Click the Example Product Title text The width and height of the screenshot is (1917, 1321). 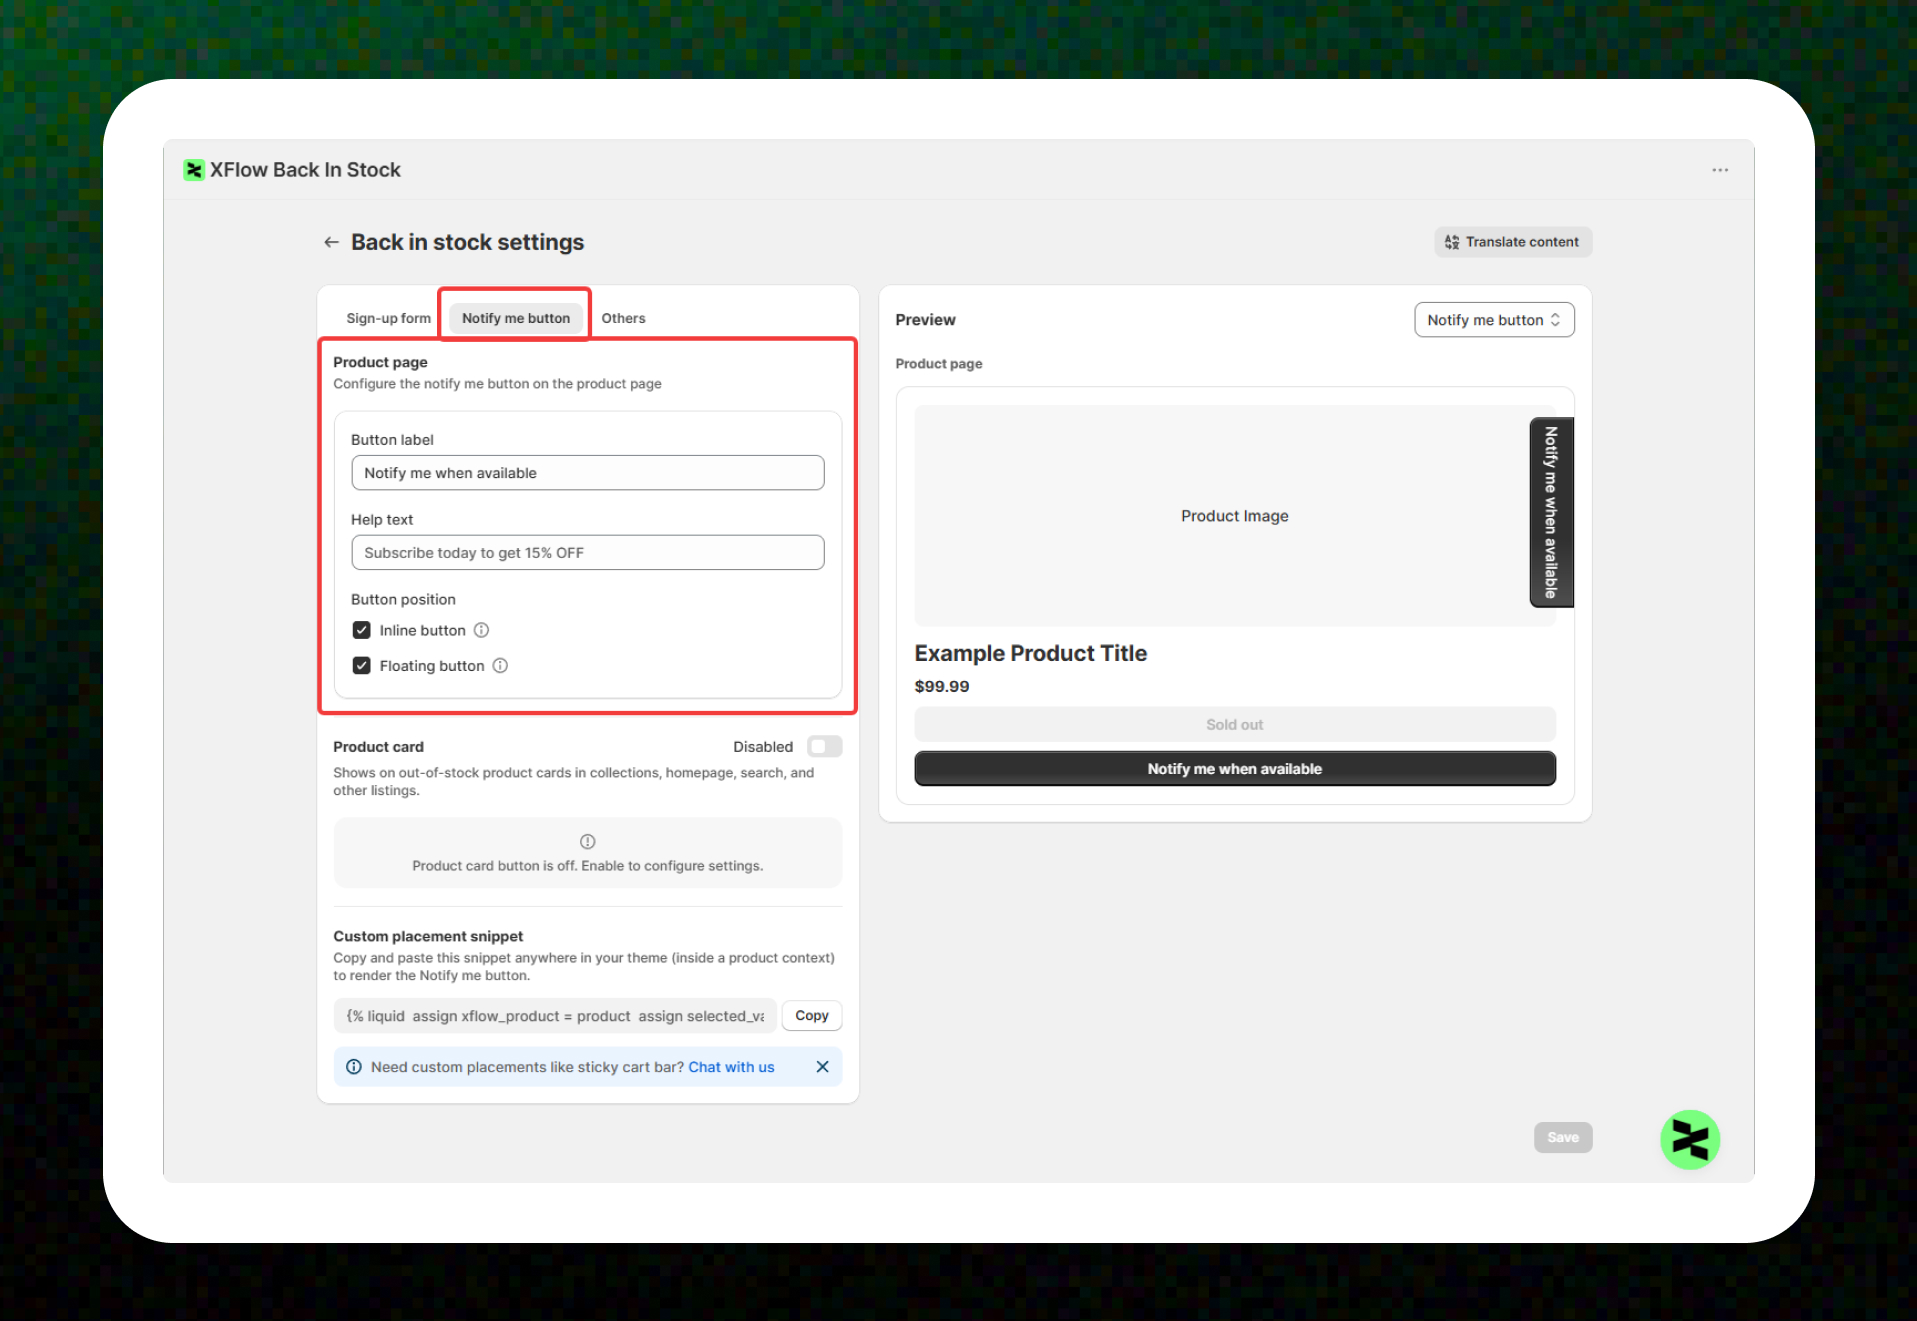1030,653
